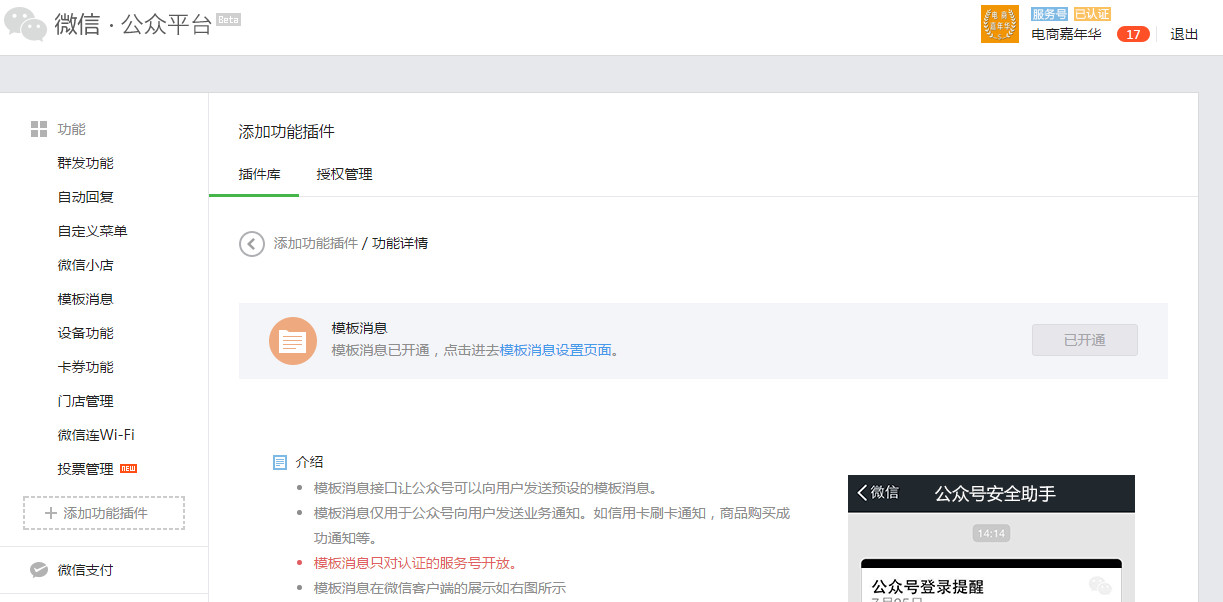Click the back arrow circle icon
This screenshot has width=1223, height=602.
pos(251,243)
